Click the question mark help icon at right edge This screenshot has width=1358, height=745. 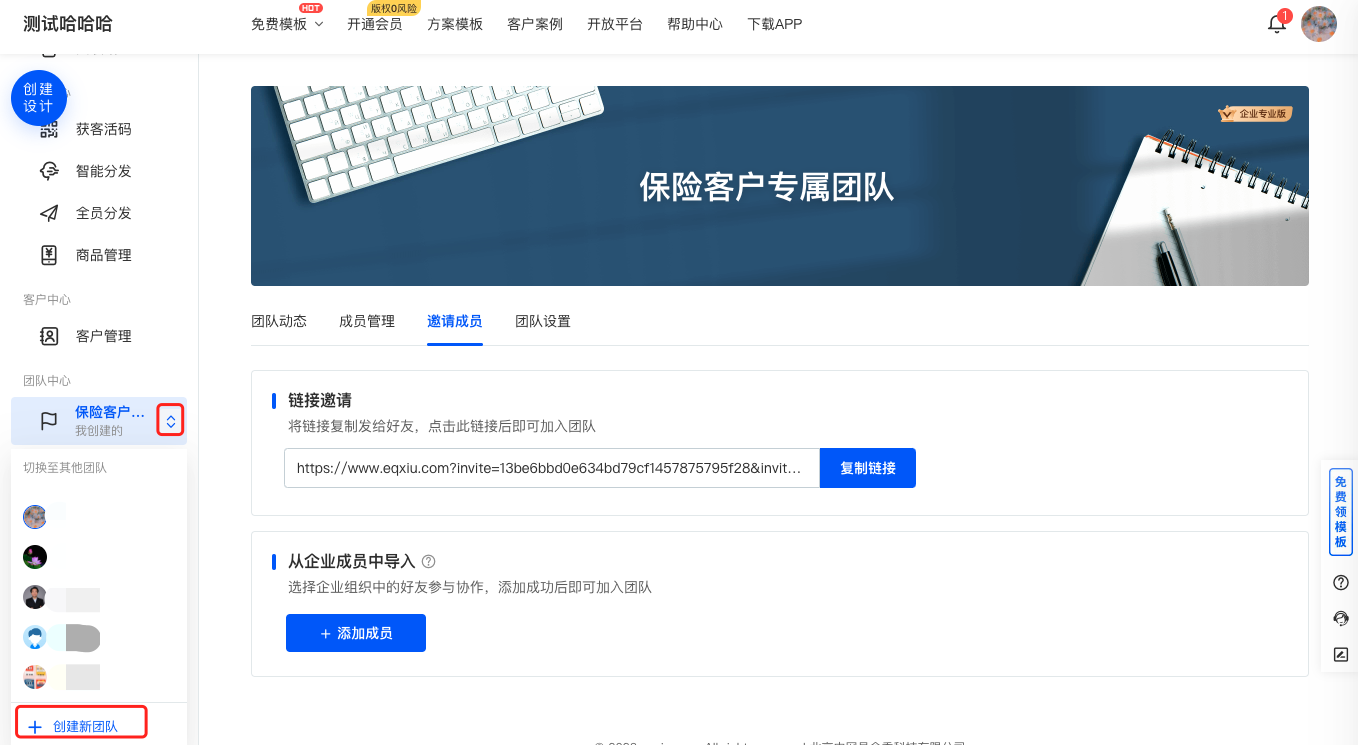(x=1341, y=583)
